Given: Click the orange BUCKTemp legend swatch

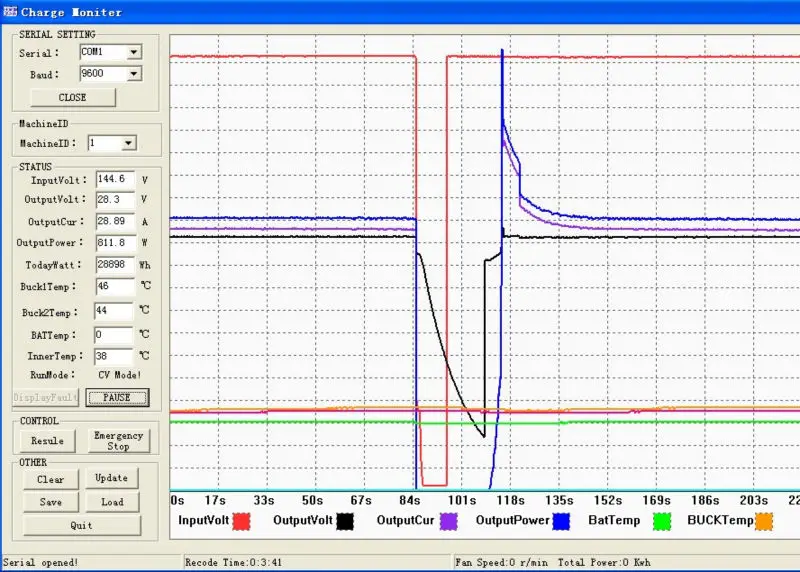Looking at the screenshot, I should click(x=764, y=521).
